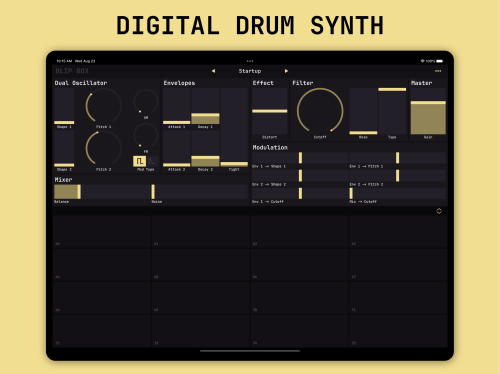Set the Attack 1 envelope slider
The image size is (500, 374).
(177, 106)
